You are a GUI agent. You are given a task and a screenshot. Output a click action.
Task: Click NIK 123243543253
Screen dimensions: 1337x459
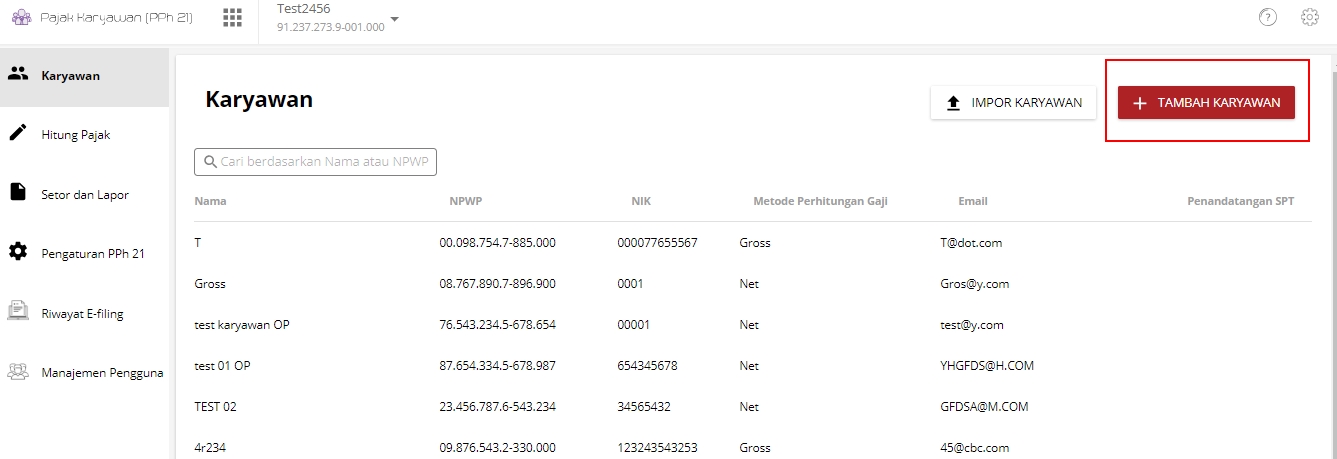coord(657,448)
